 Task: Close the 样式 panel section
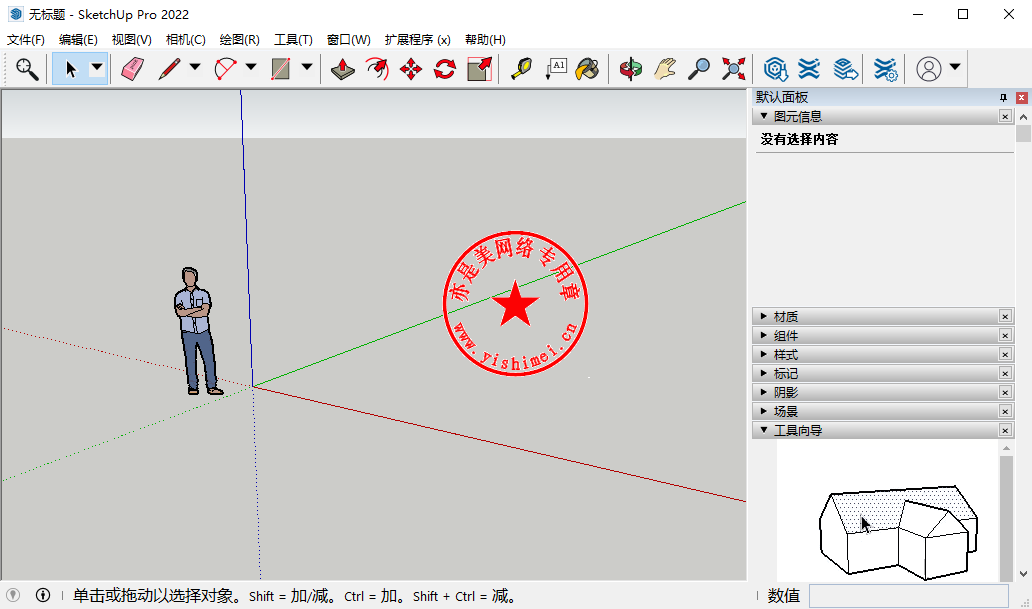point(1005,355)
